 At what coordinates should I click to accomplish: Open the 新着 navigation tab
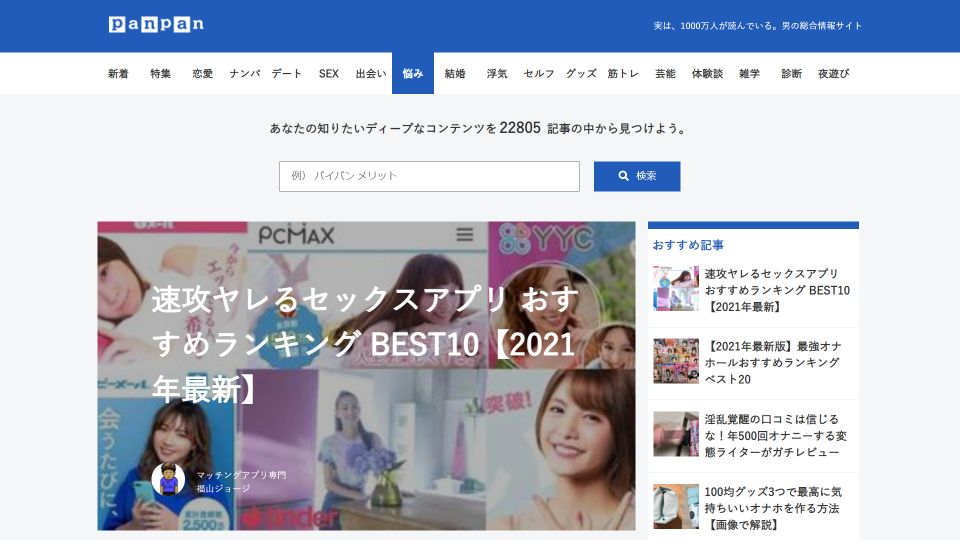(118, 74)
